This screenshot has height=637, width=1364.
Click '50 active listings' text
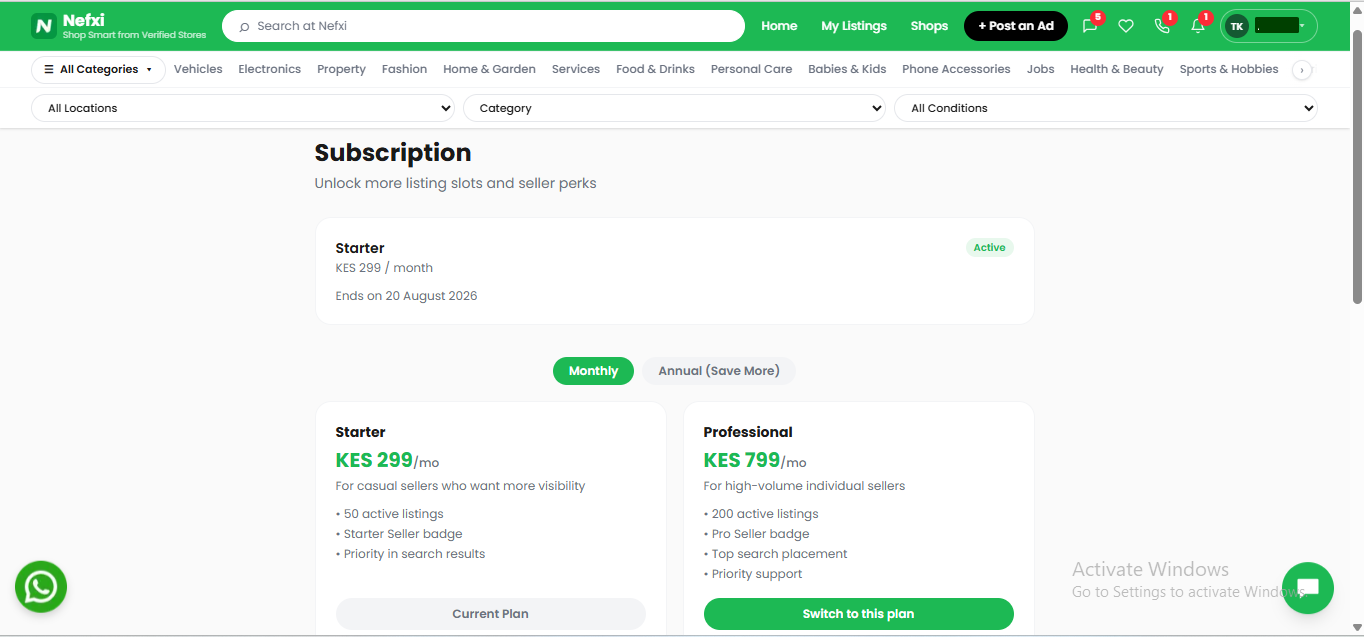tap(393, 514)
